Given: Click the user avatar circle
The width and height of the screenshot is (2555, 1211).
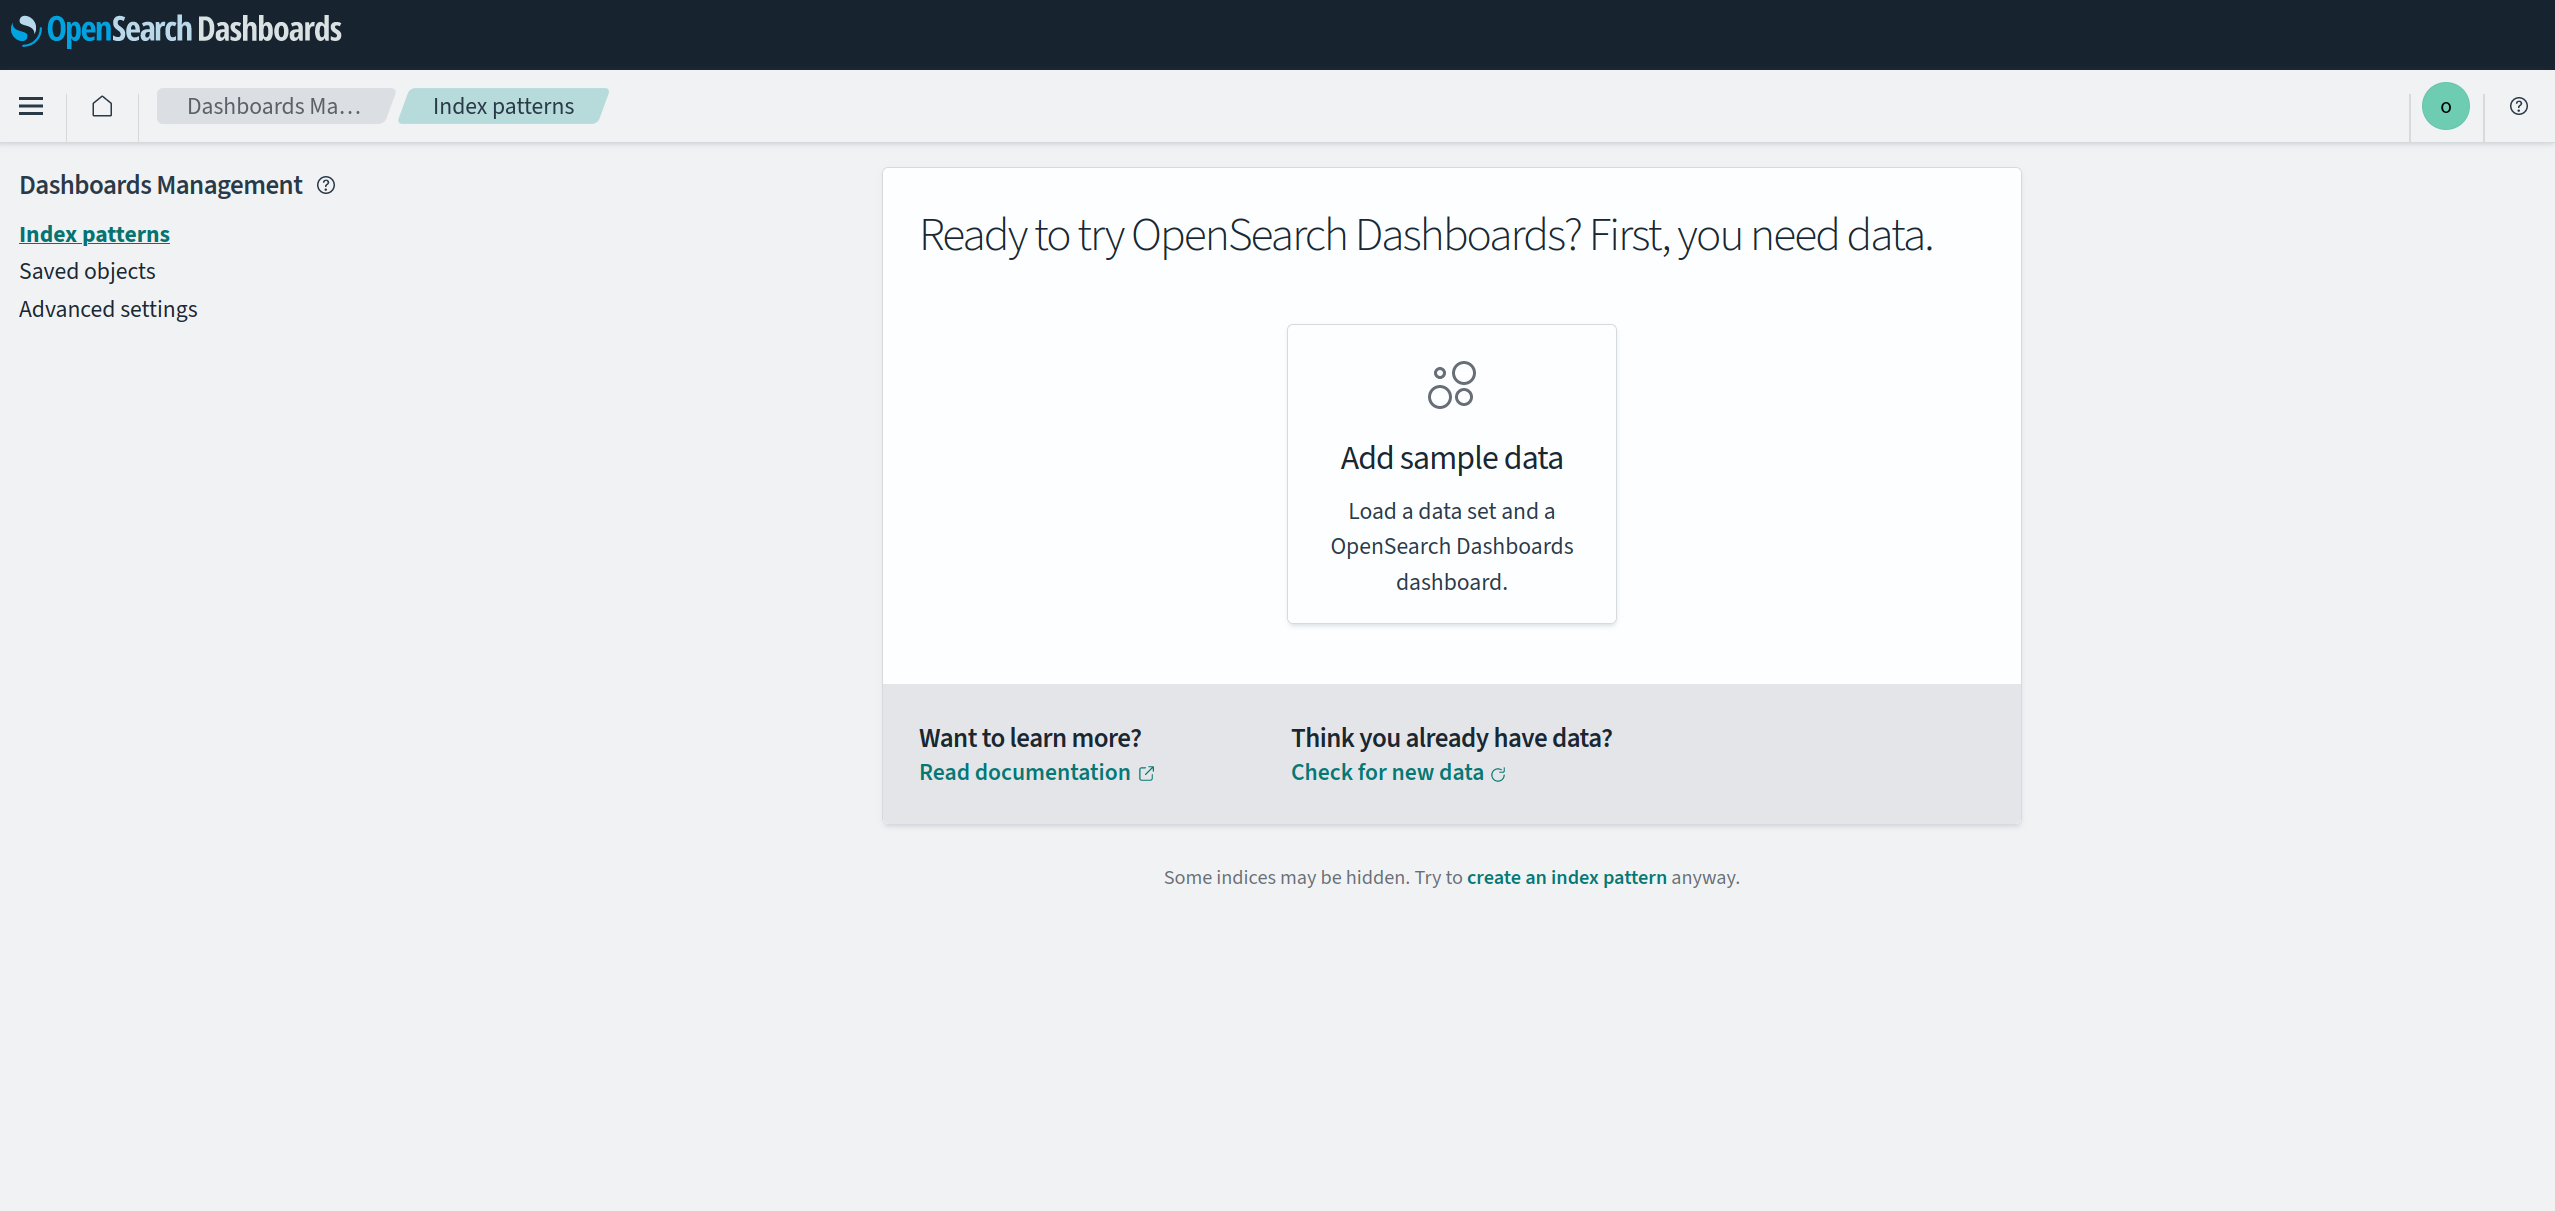Looking at the screenshot, I should 2445,106.
